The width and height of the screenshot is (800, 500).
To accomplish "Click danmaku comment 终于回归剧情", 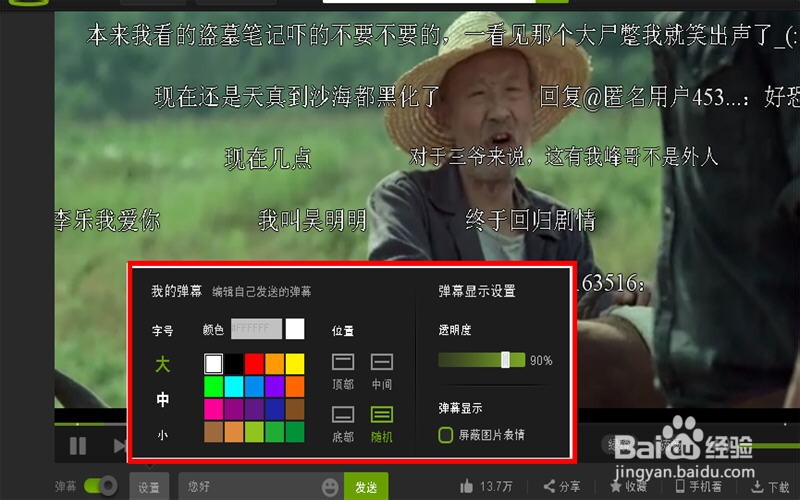I will click(x=531, y=220).
